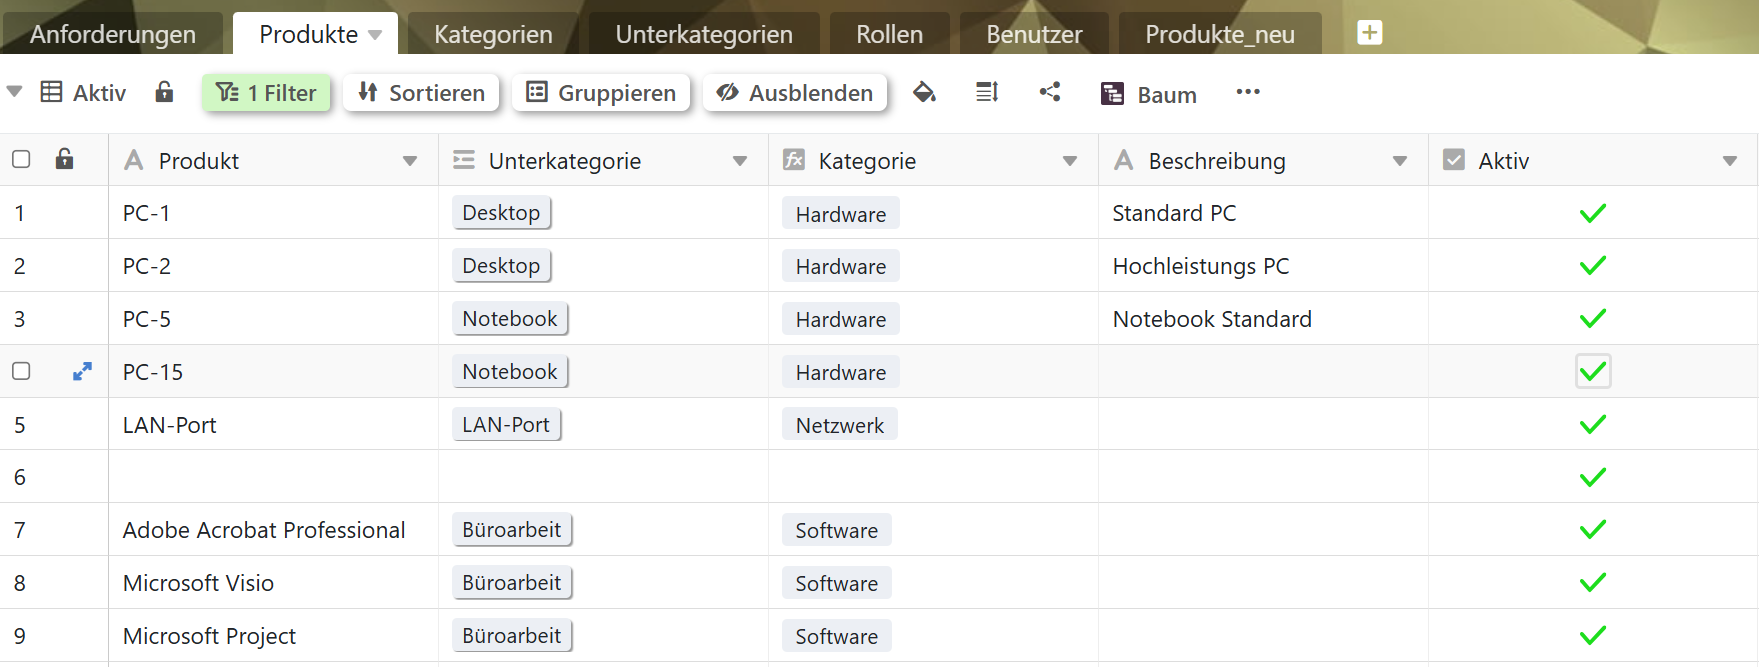
Task: Tick the PC-15 row selection checkbox
Action: tap(21, 371)
